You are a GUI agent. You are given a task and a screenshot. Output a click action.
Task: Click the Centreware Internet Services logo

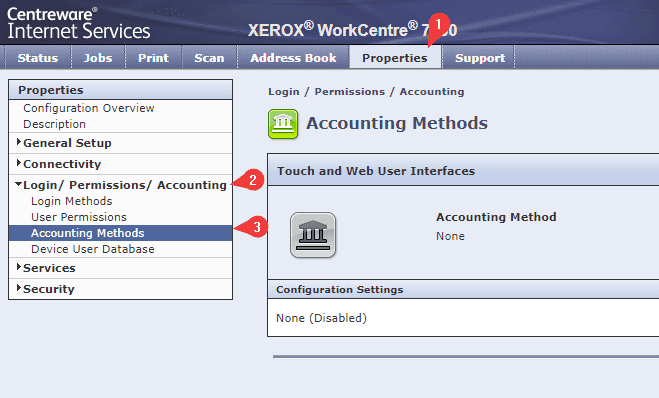pos(79,24)
